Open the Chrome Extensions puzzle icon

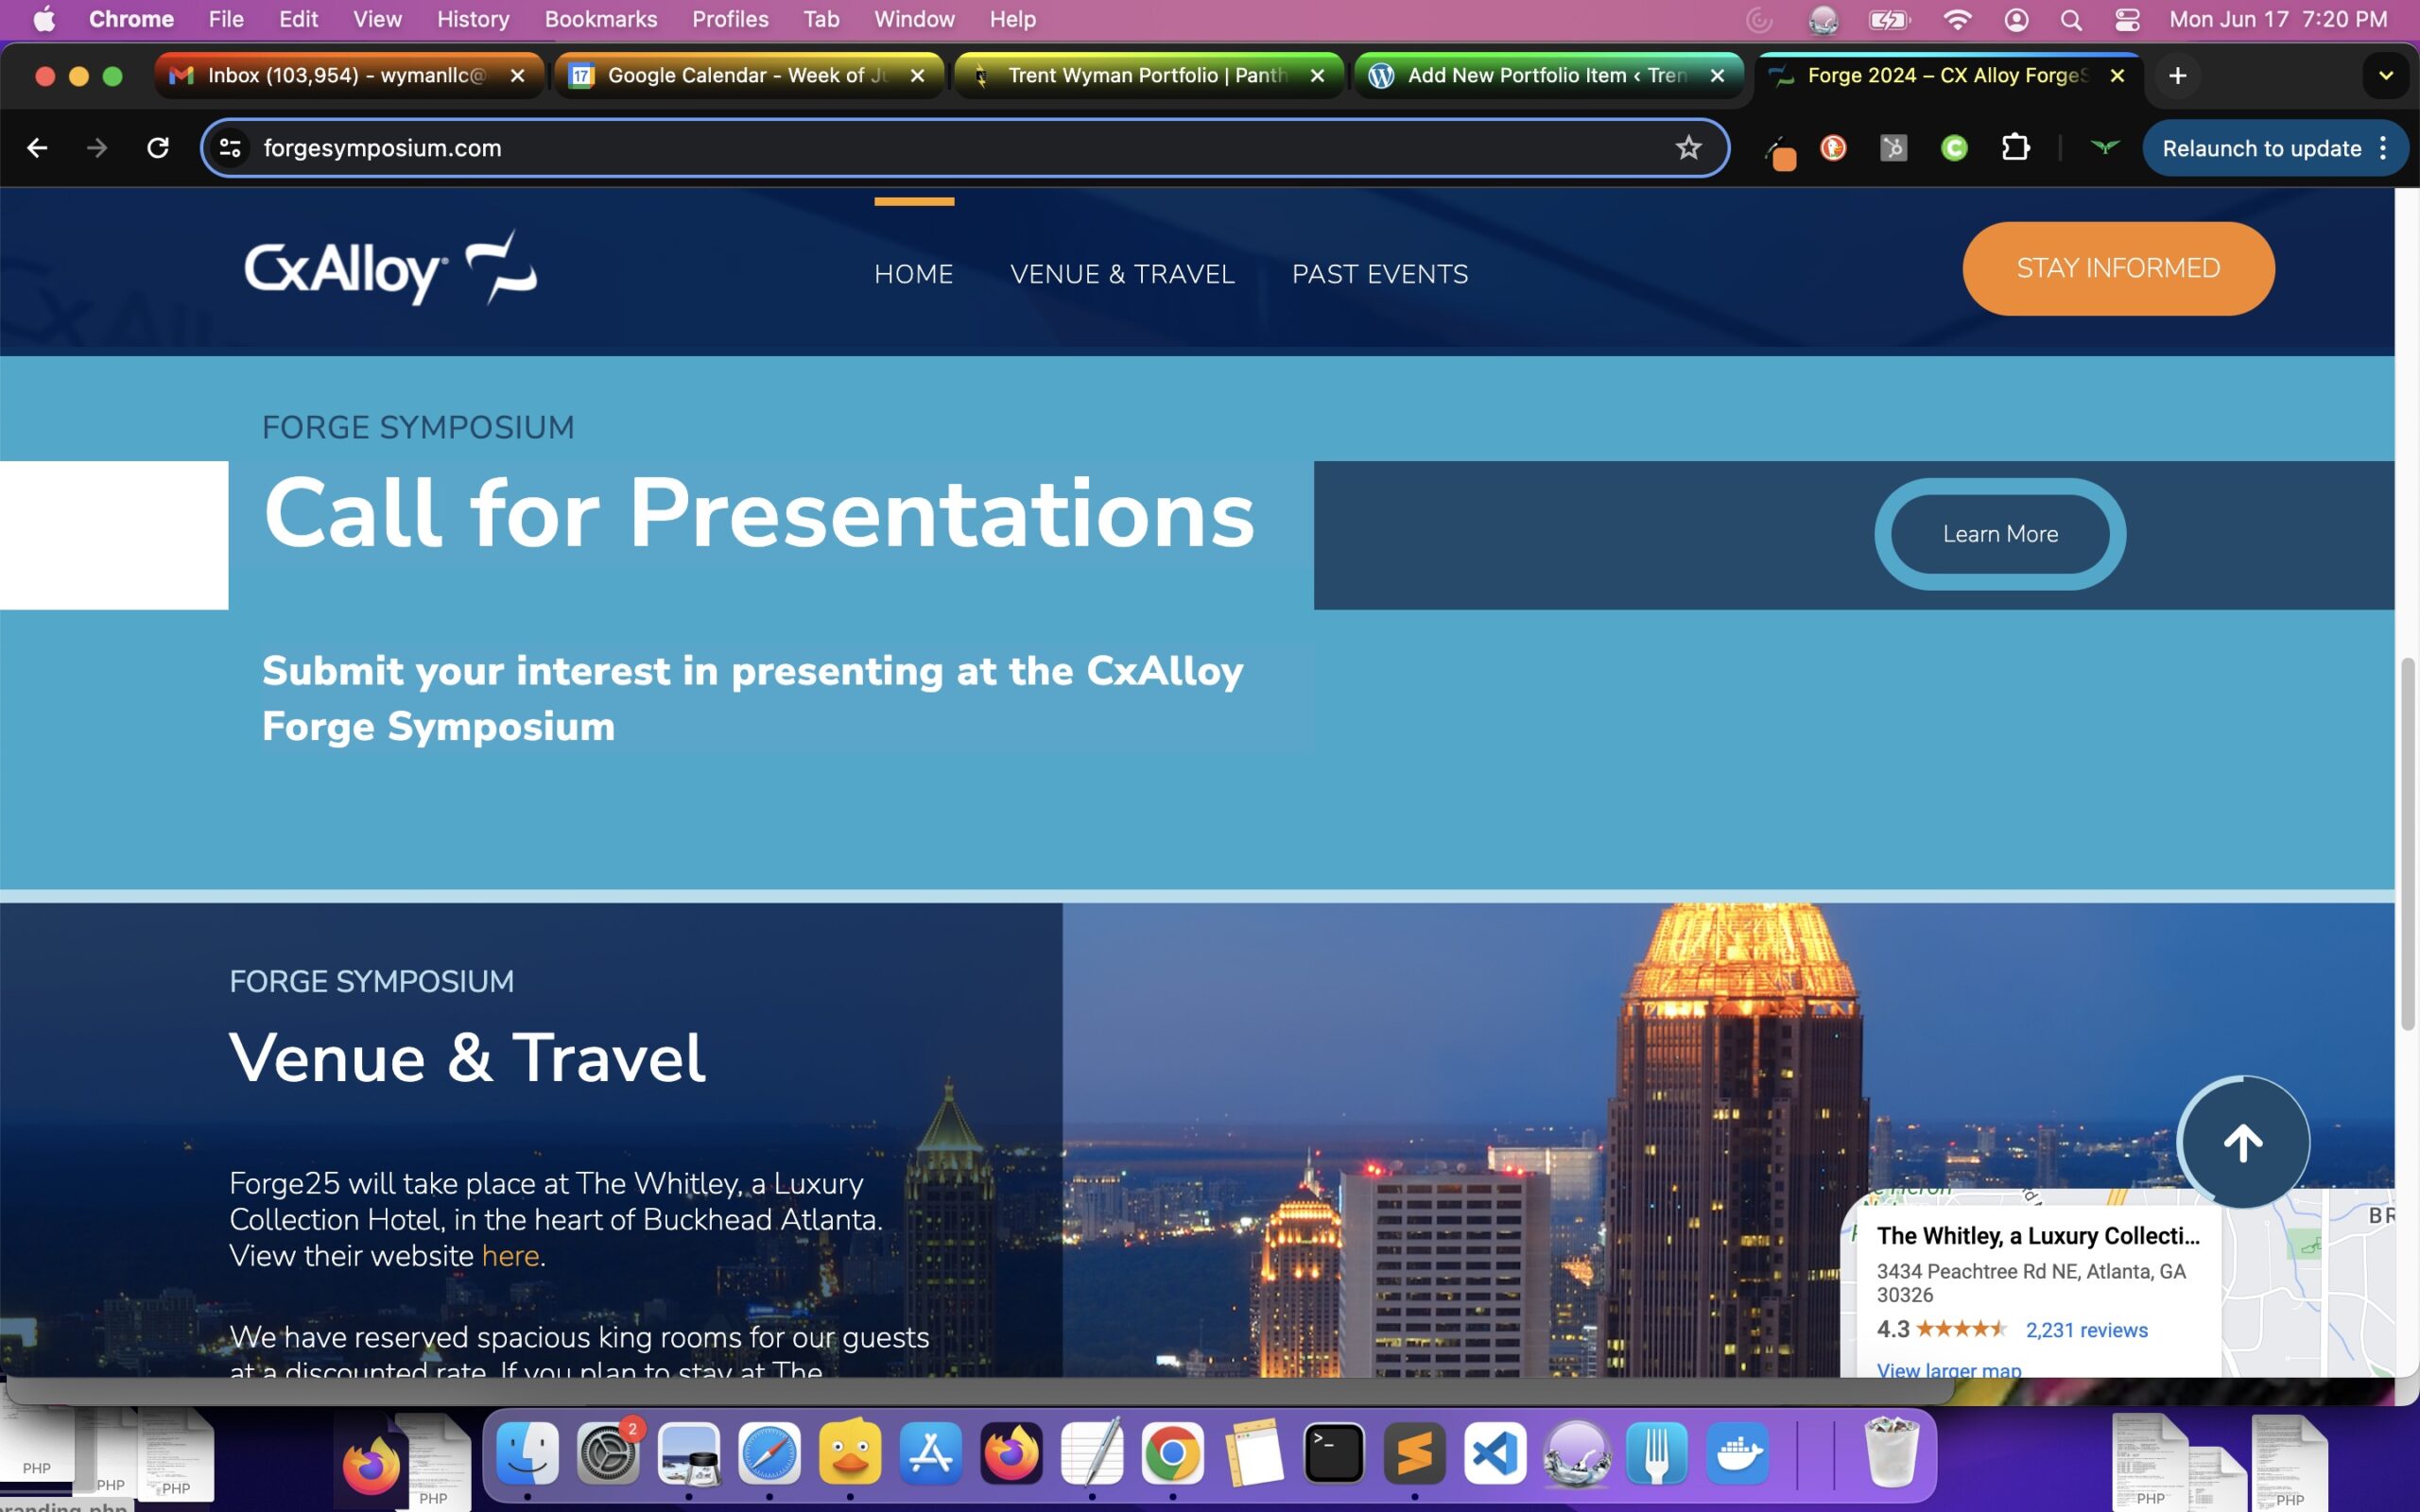pos(2015,148)
